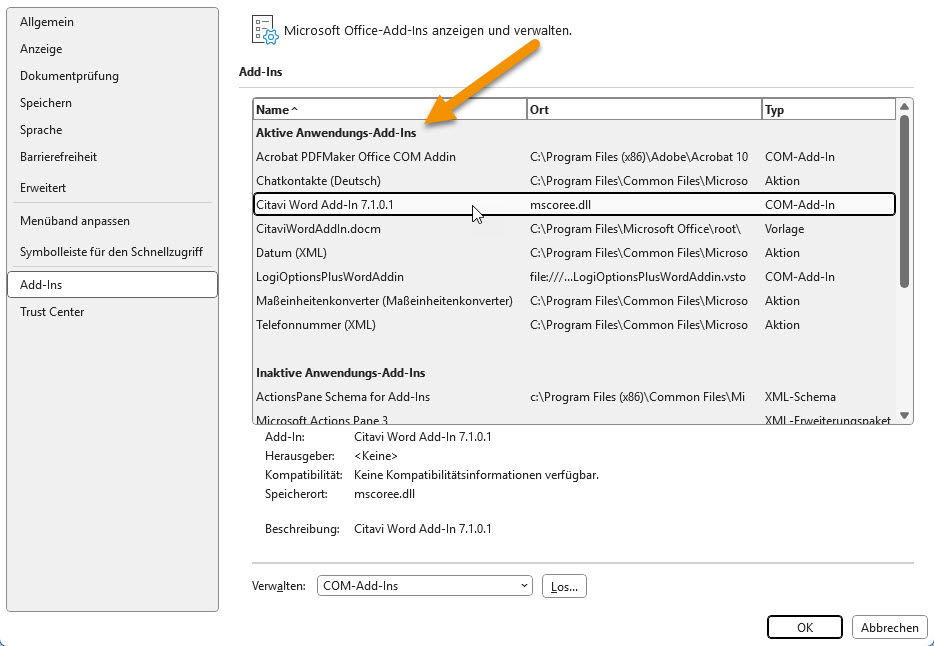
Task: Sort add-ins by Ort column
Action: click(643, 110)
